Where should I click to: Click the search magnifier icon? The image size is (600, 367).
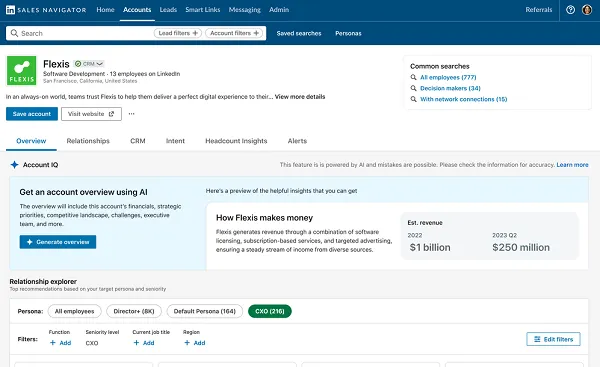click(x=14, y=33)
